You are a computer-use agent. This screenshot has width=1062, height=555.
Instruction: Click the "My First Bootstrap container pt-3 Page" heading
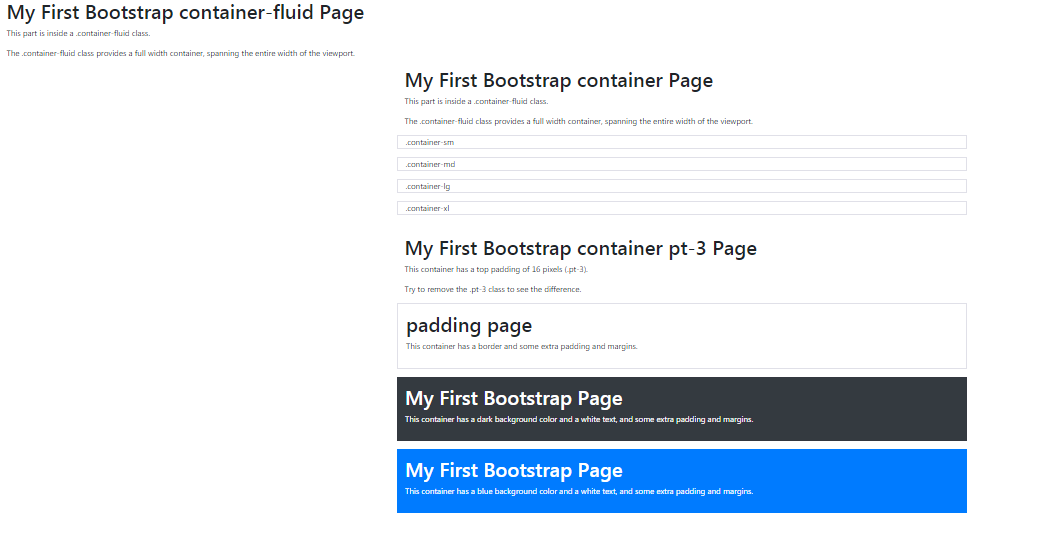pyautogui.click(x=580, y=249)
